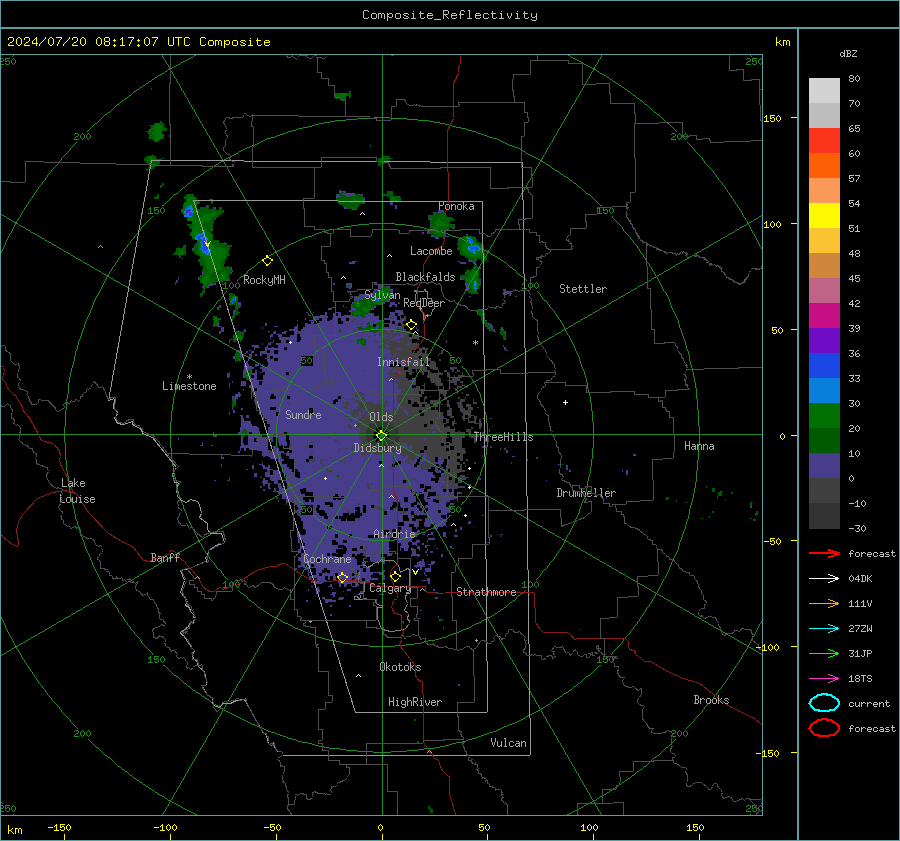
Task: Click the Sundre map label
Action: (303, 414)
